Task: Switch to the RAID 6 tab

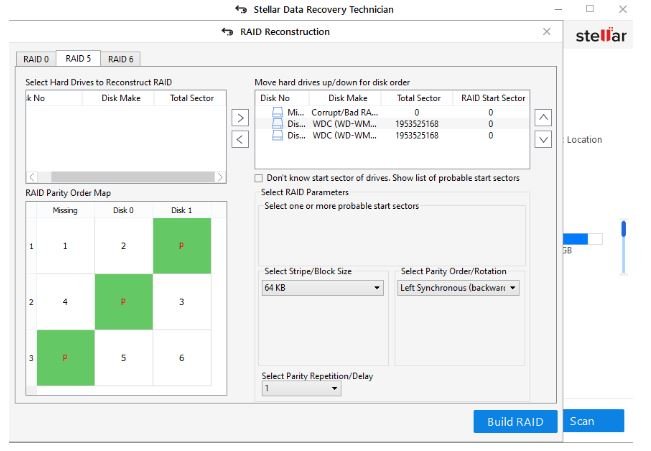Action: [x=120, y=59]
